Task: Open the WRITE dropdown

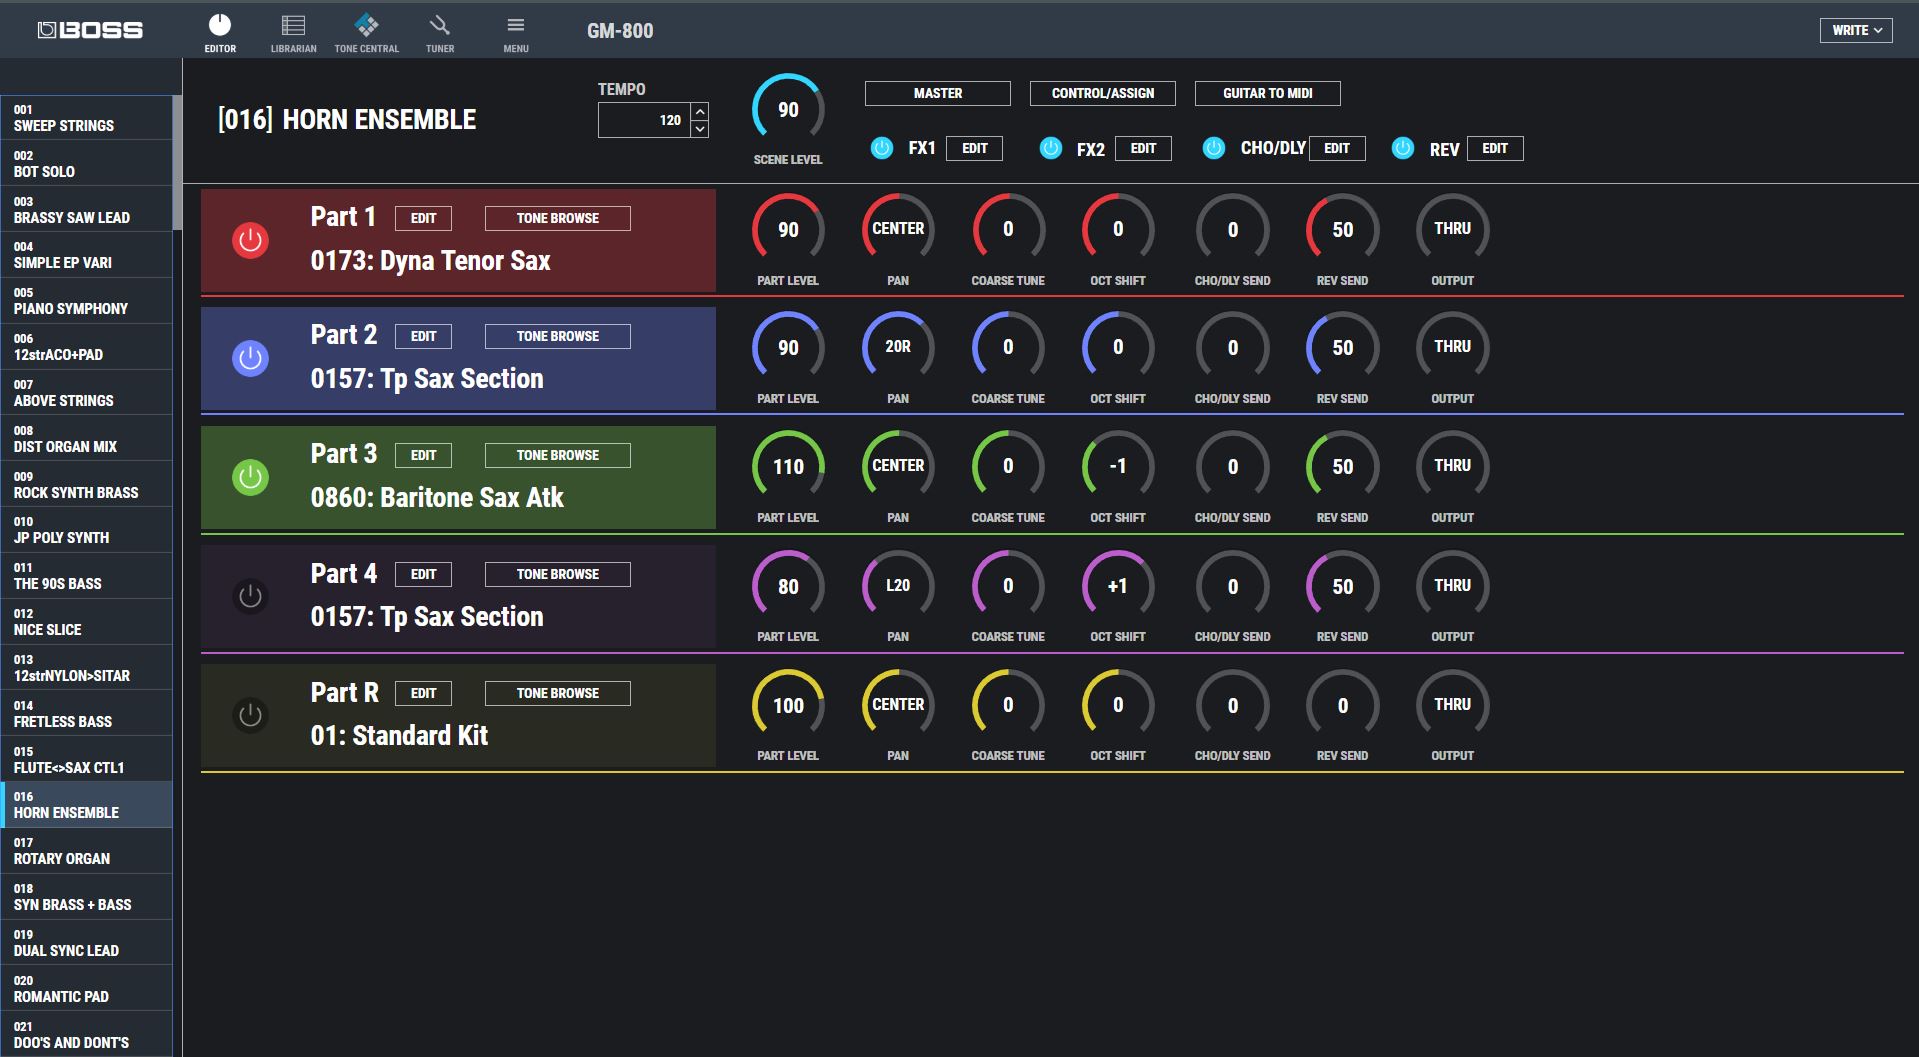Action: coord(1855,30)
